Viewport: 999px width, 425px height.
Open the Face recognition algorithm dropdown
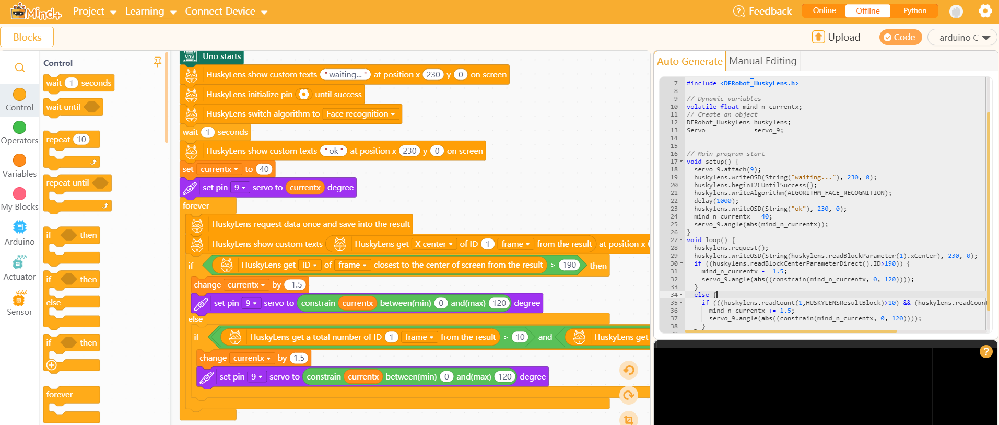361,114
